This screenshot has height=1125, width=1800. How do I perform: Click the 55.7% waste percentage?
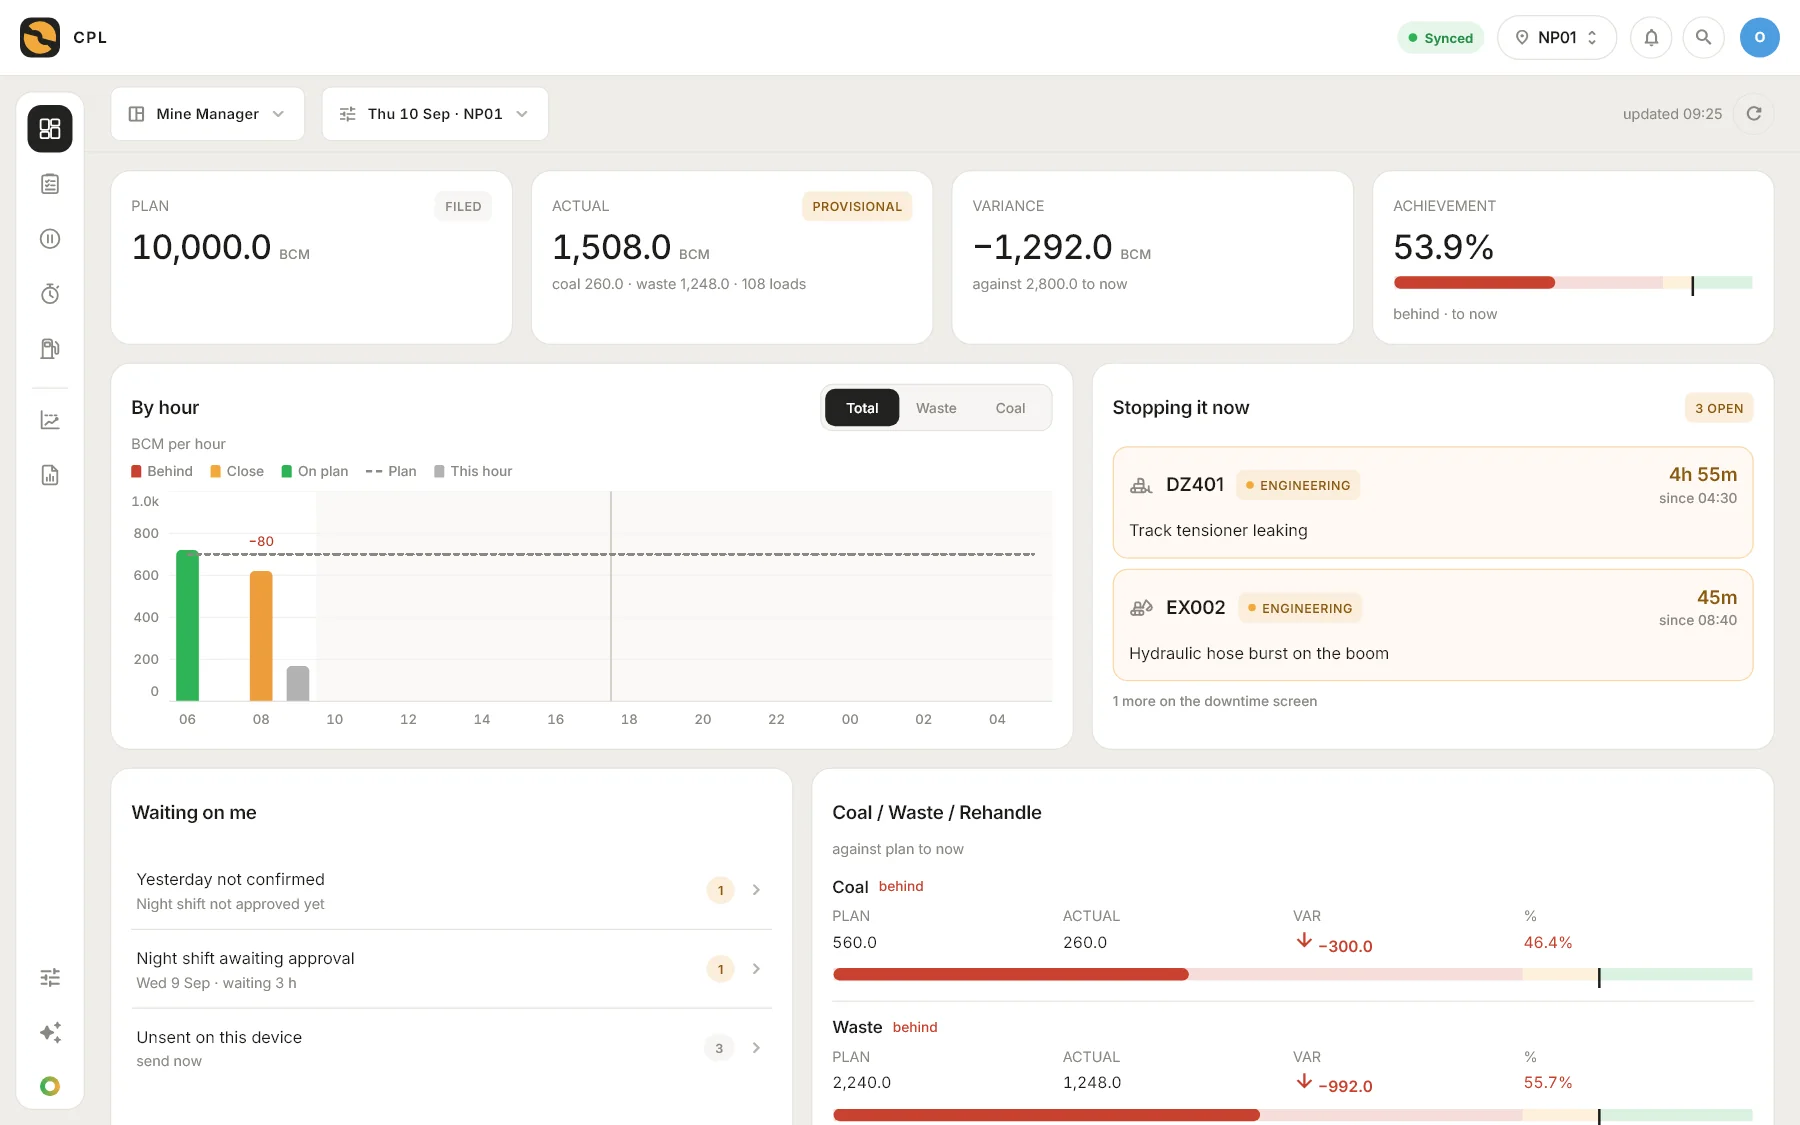tap(1547, 1083)
